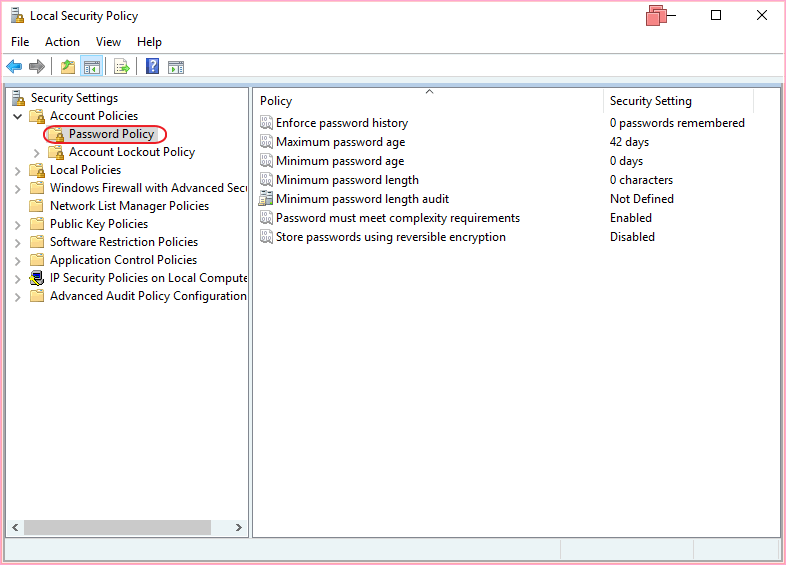This screenshot has height=565, width=786.
Task: Click the Account Lockout Policy folder icon
Action: pos(56,152)
